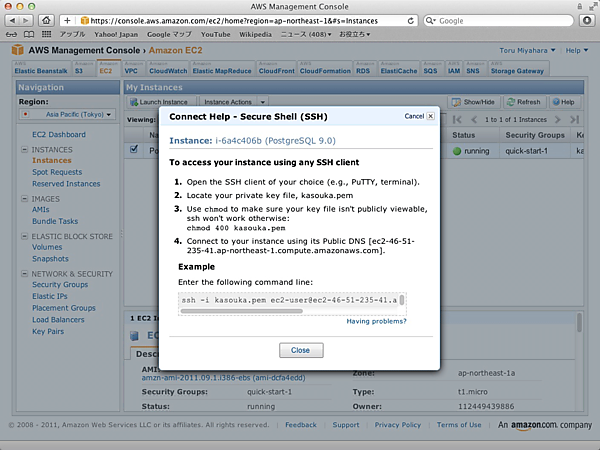The width and height of the screenshot is (600, 450).
Task: Switch to the CloudWatch tab
Action: [x=168, y=68]
